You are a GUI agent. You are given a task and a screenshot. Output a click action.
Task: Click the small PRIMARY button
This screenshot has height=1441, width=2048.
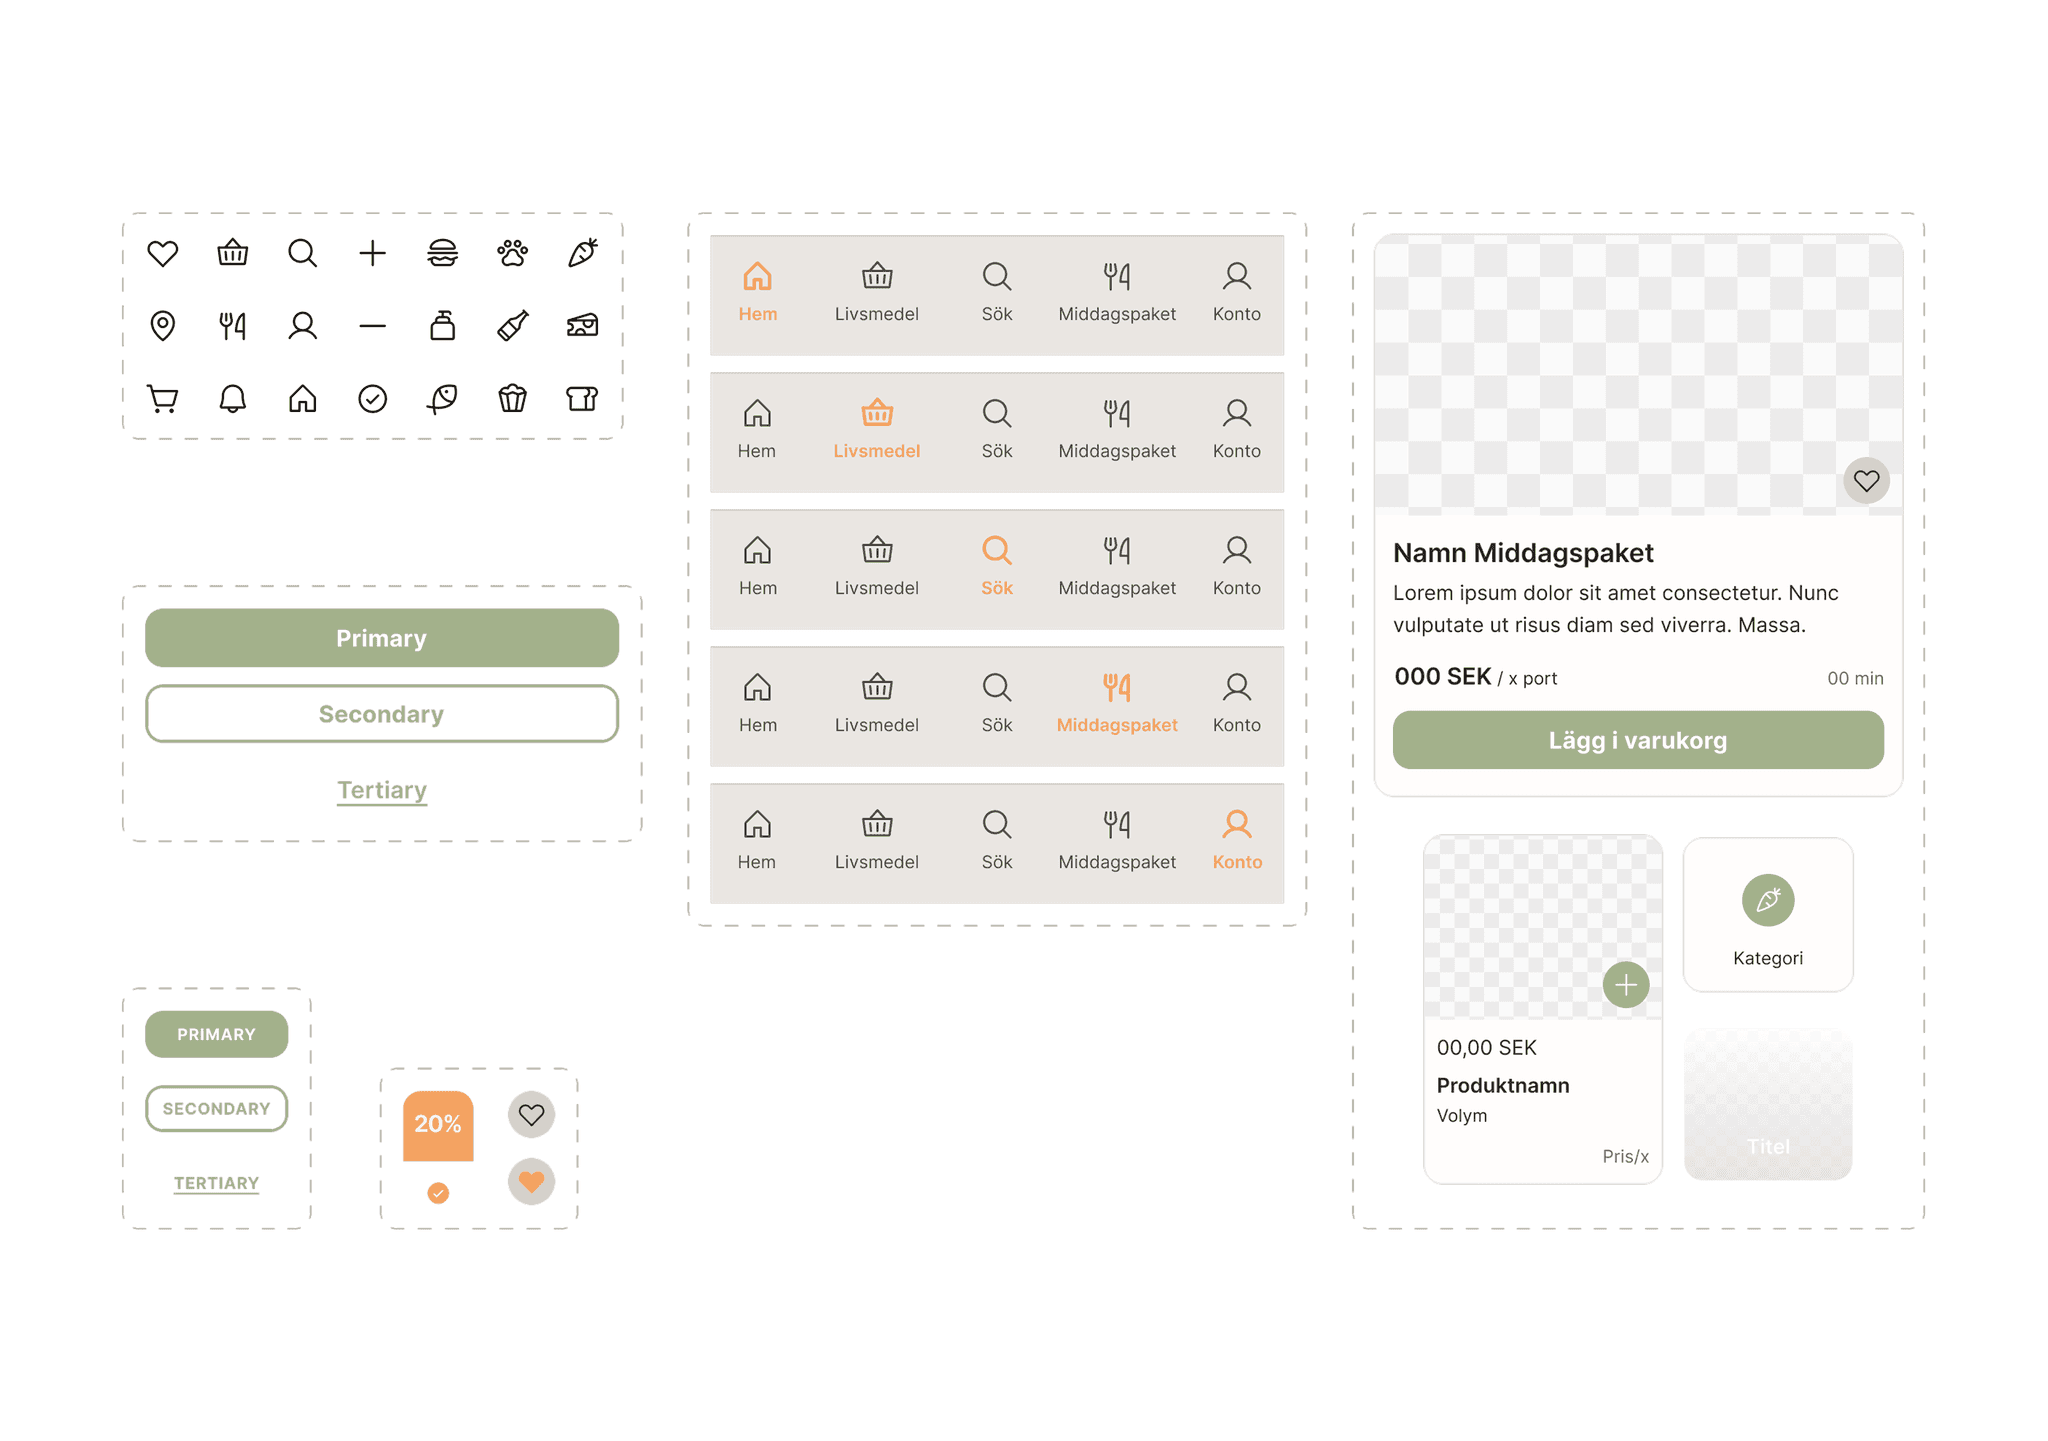pos(216,1034)
